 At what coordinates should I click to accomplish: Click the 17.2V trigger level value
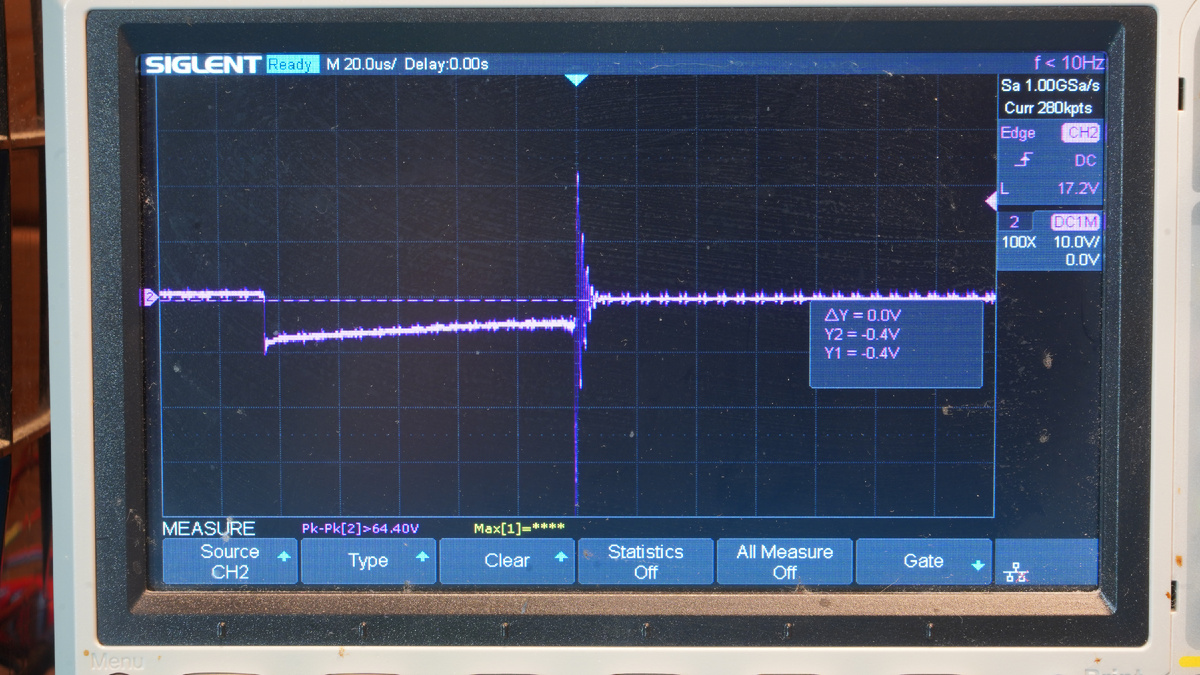point(1078,188)
